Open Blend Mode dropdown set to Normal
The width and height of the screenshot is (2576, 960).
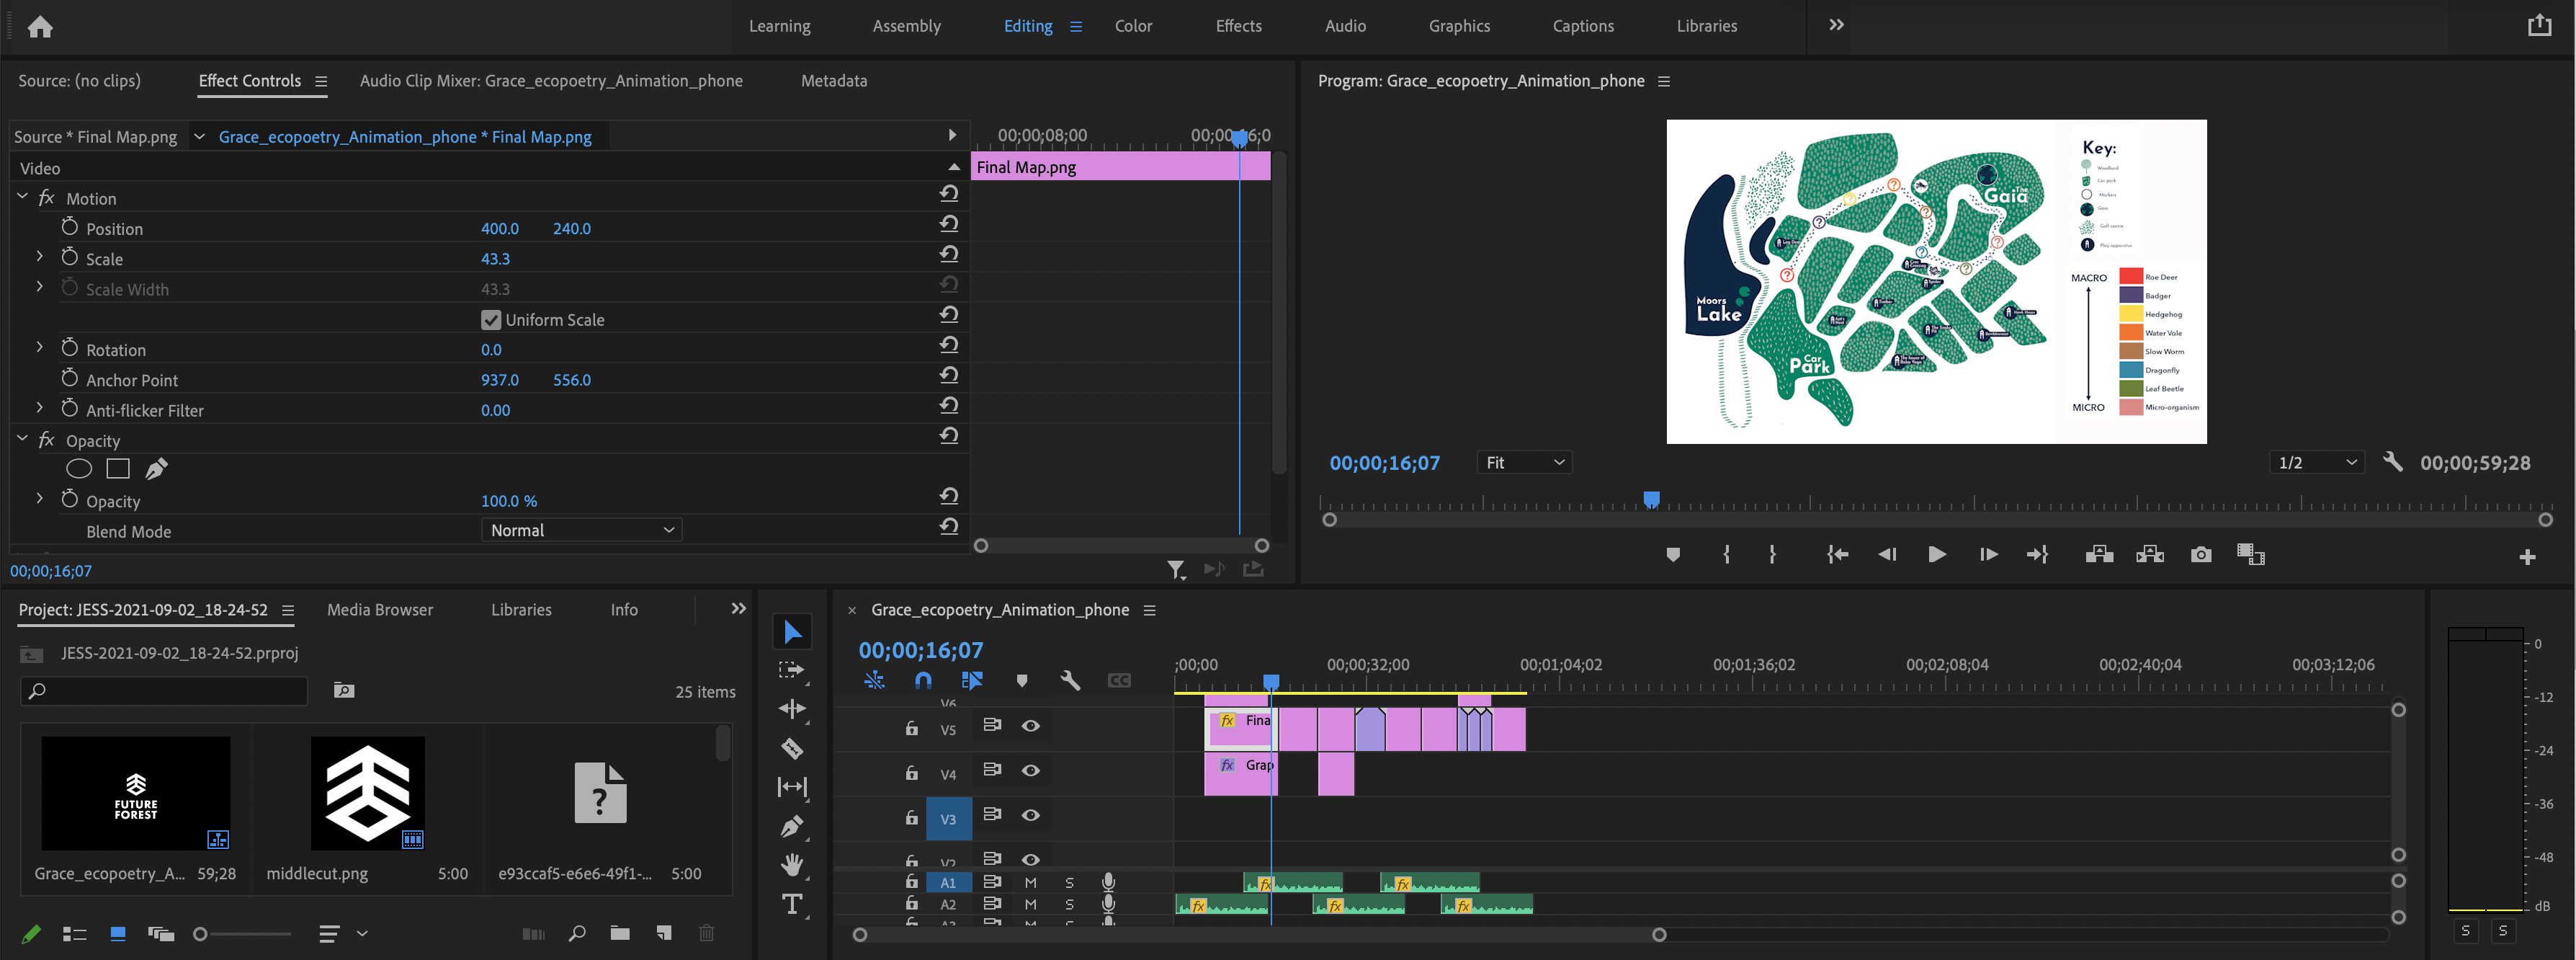(582, 530)
